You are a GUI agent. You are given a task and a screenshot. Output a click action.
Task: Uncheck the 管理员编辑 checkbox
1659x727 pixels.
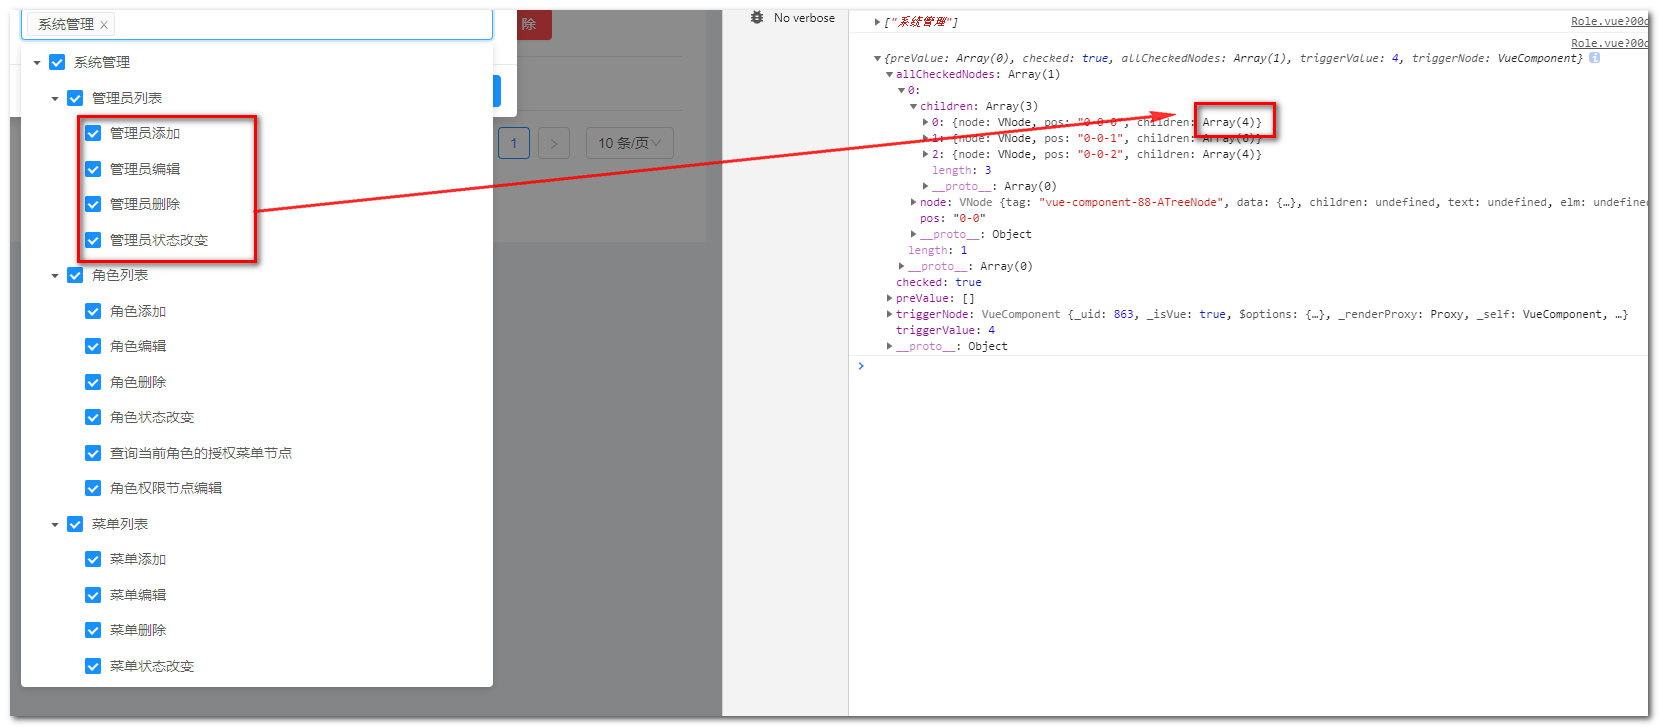(x=93, y=169)
